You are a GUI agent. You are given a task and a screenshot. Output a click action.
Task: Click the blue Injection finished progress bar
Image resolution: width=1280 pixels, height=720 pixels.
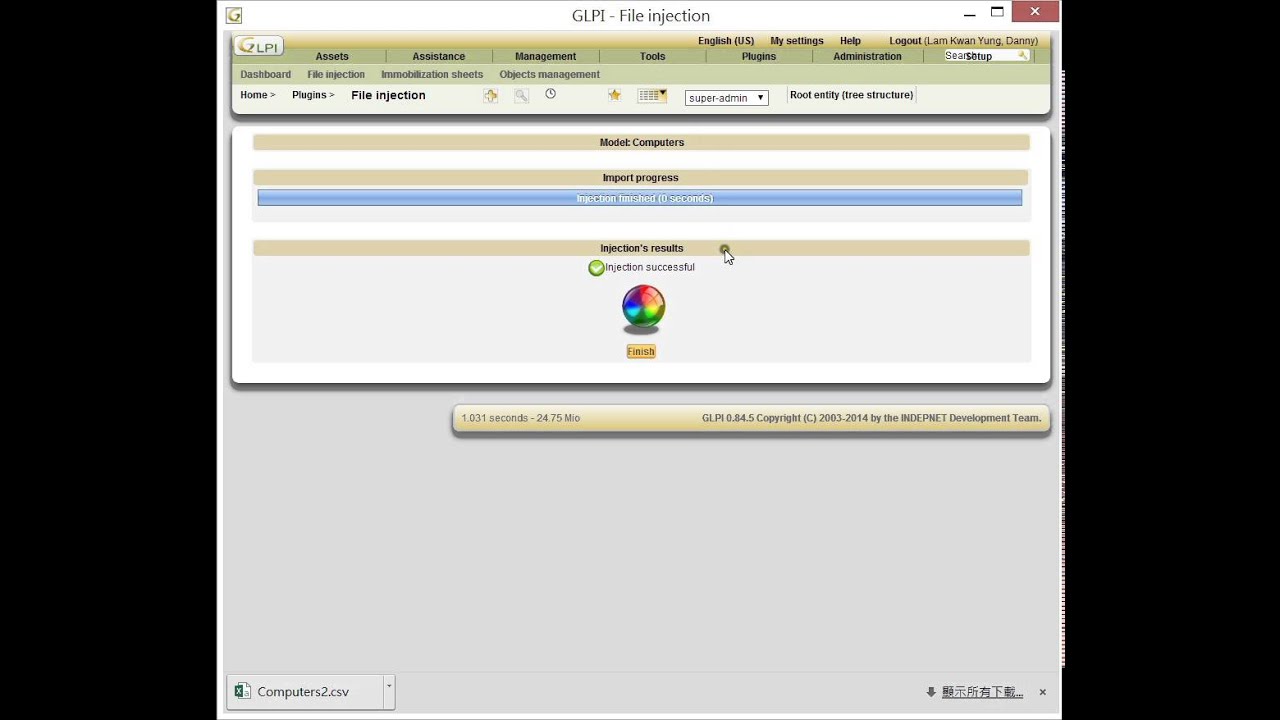(640, 198)
